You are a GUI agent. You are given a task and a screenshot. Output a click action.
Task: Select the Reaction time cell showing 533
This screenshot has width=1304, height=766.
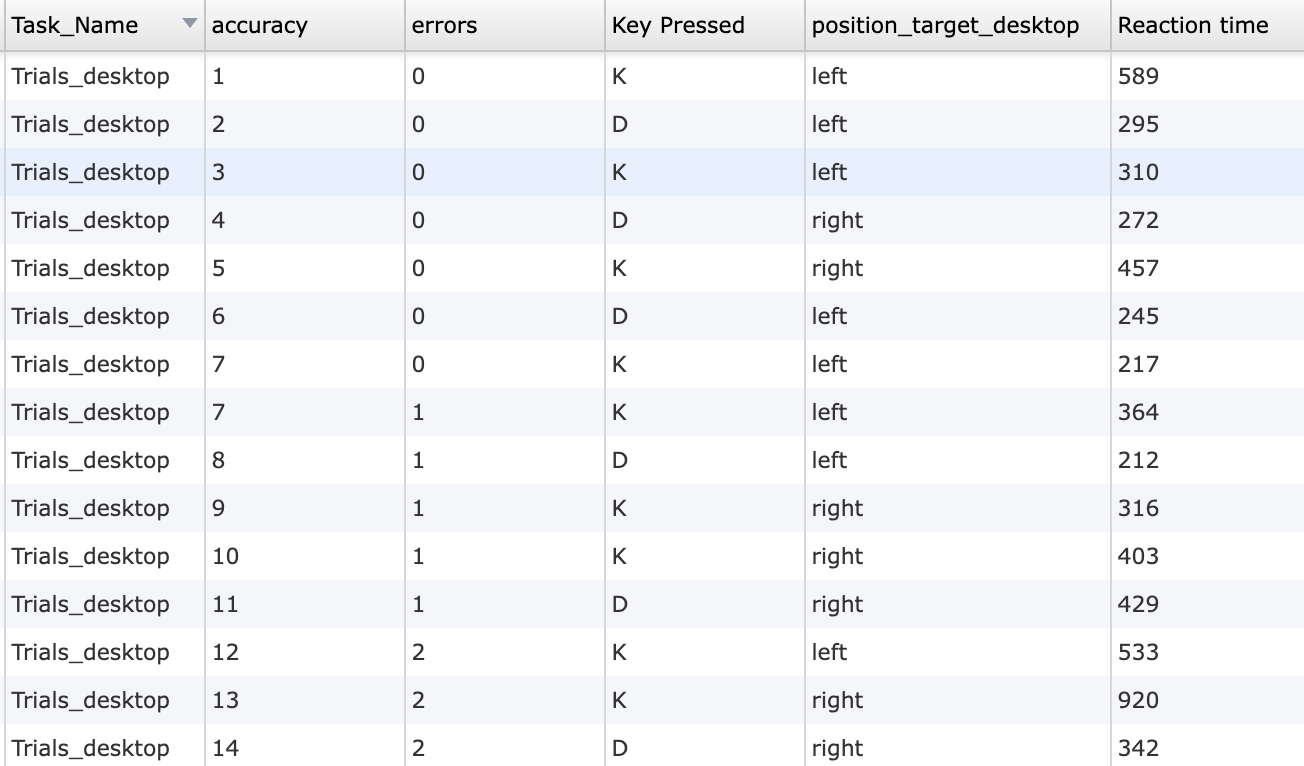coord(1138,652)
